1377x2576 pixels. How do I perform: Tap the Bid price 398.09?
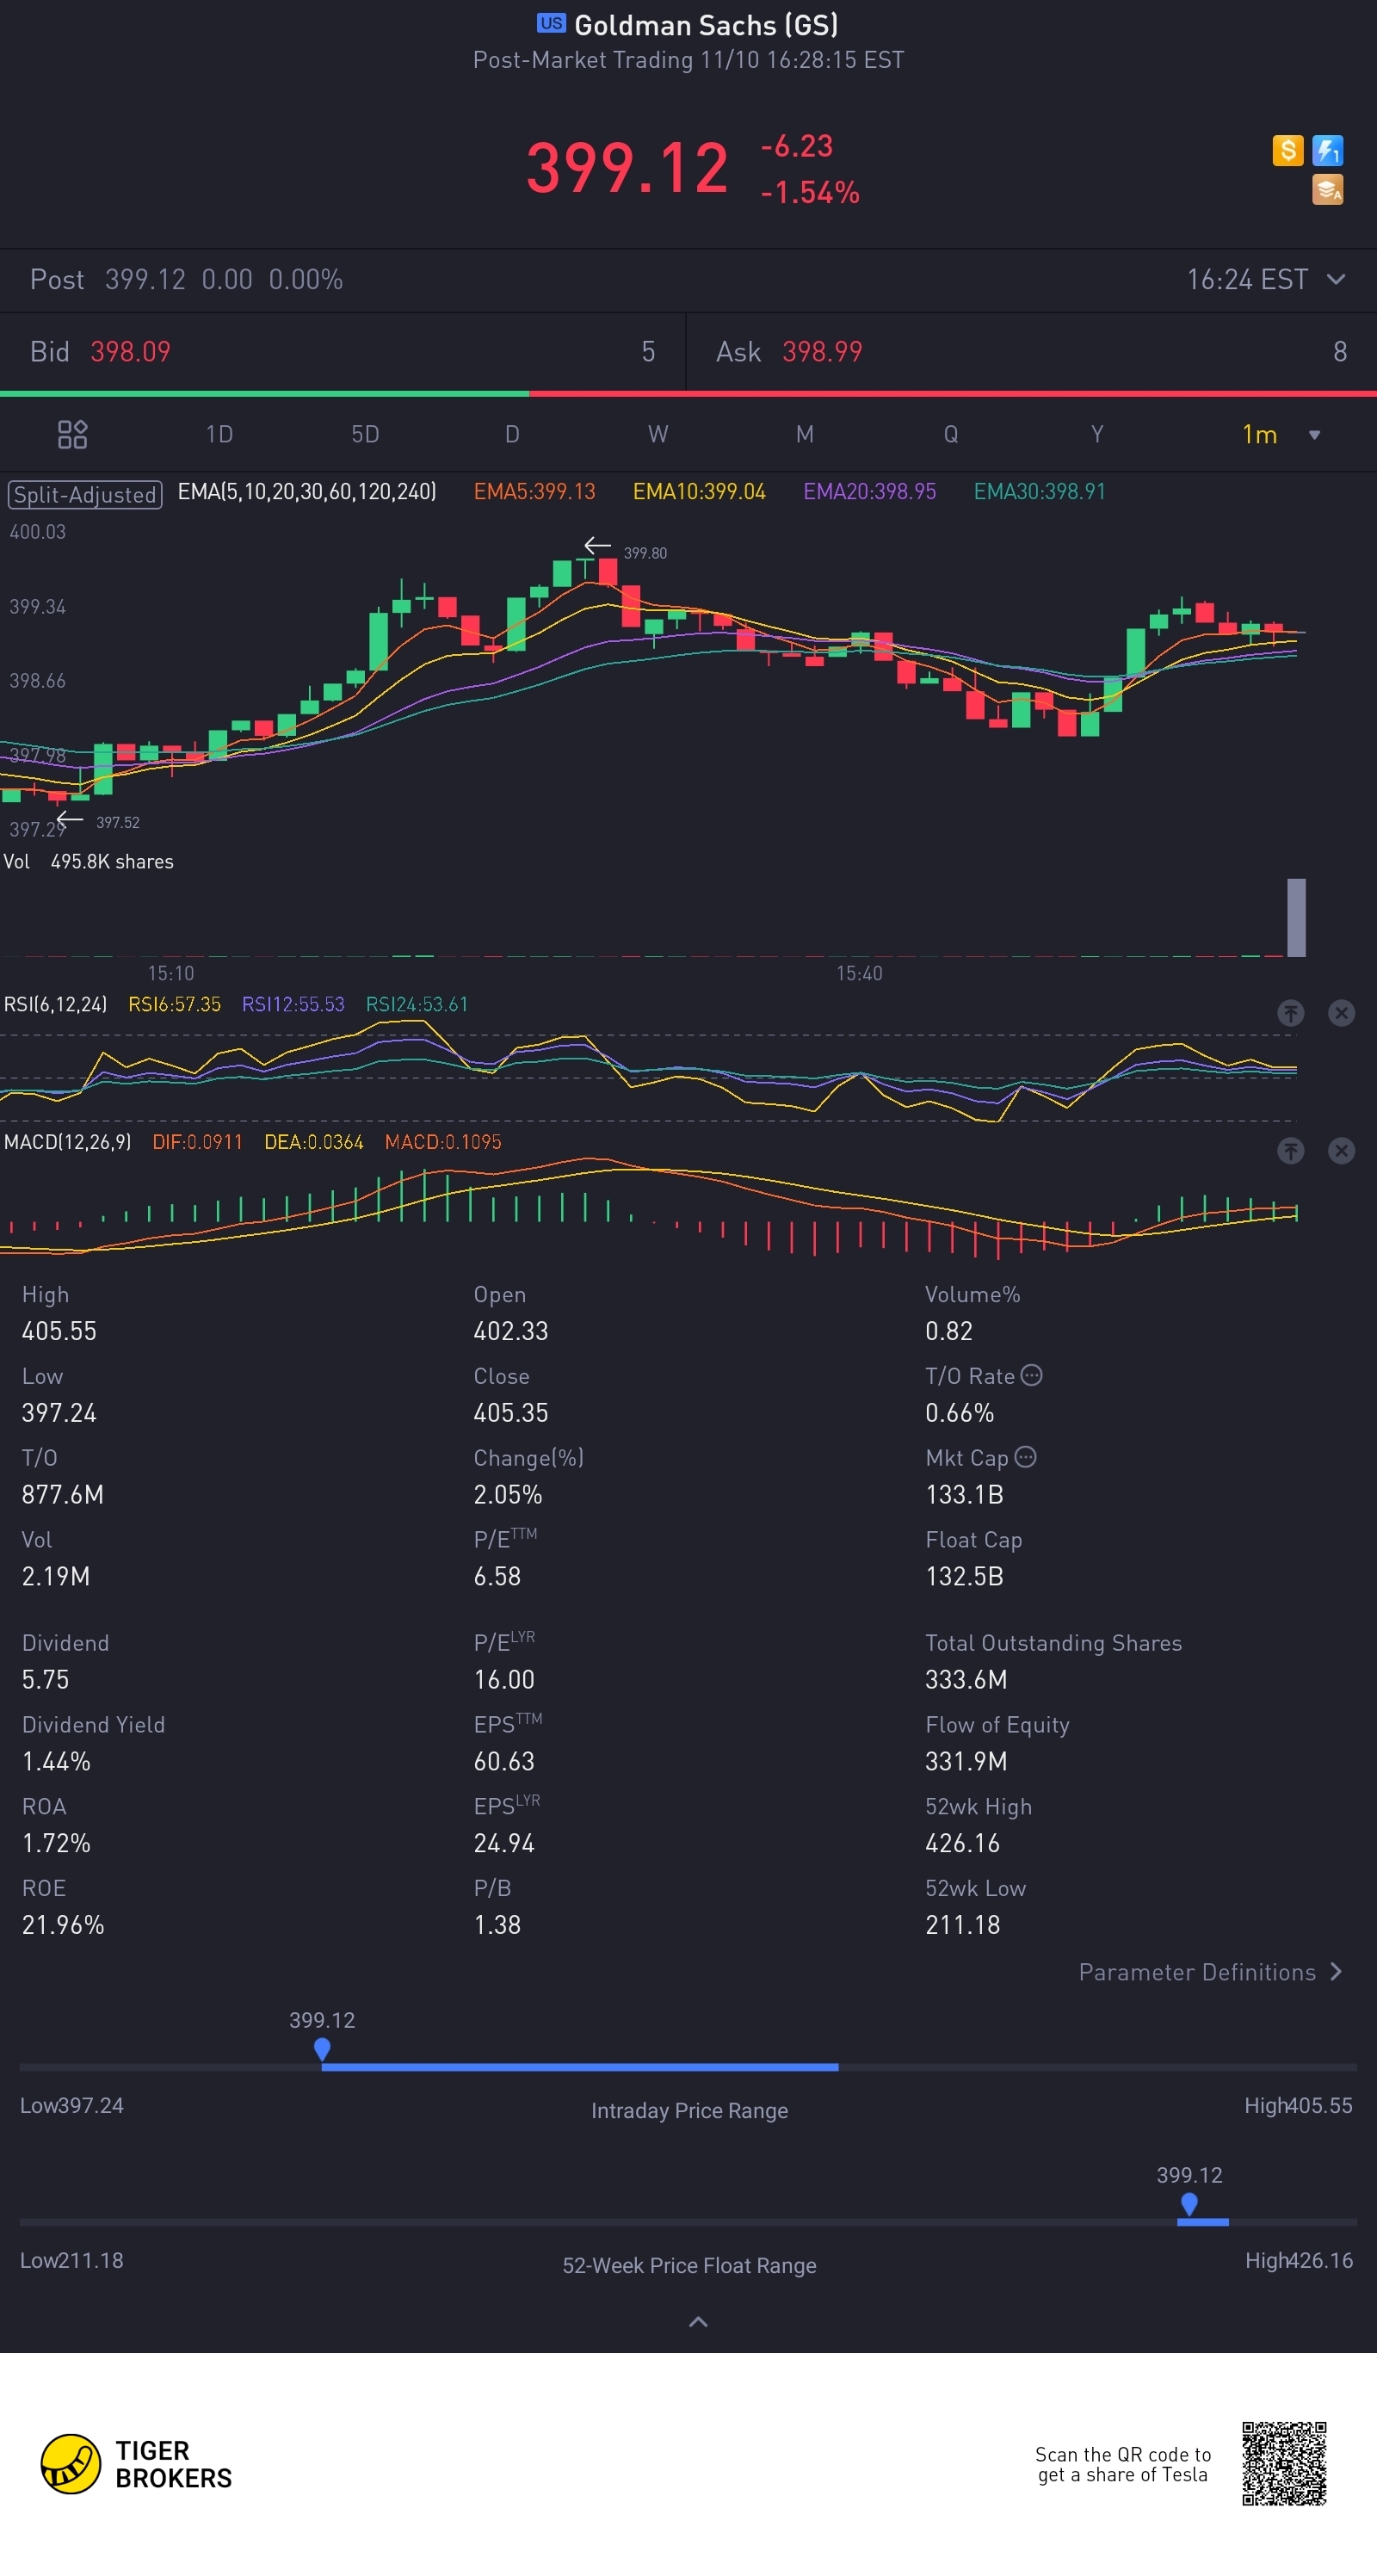click(x=130, y=352)
